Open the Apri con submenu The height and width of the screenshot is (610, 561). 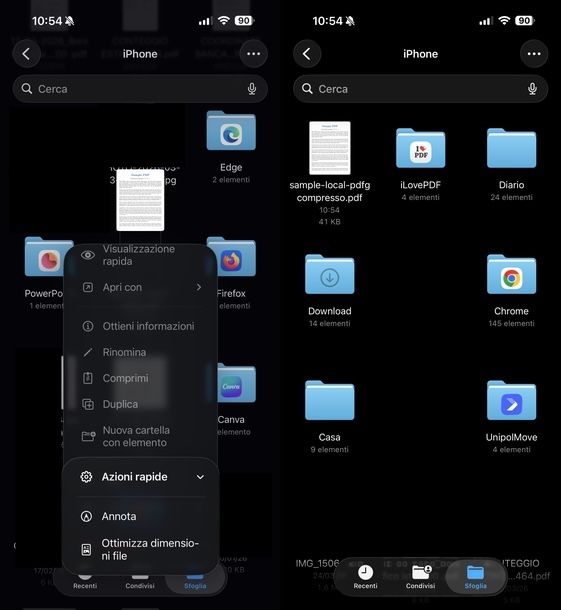140,287
